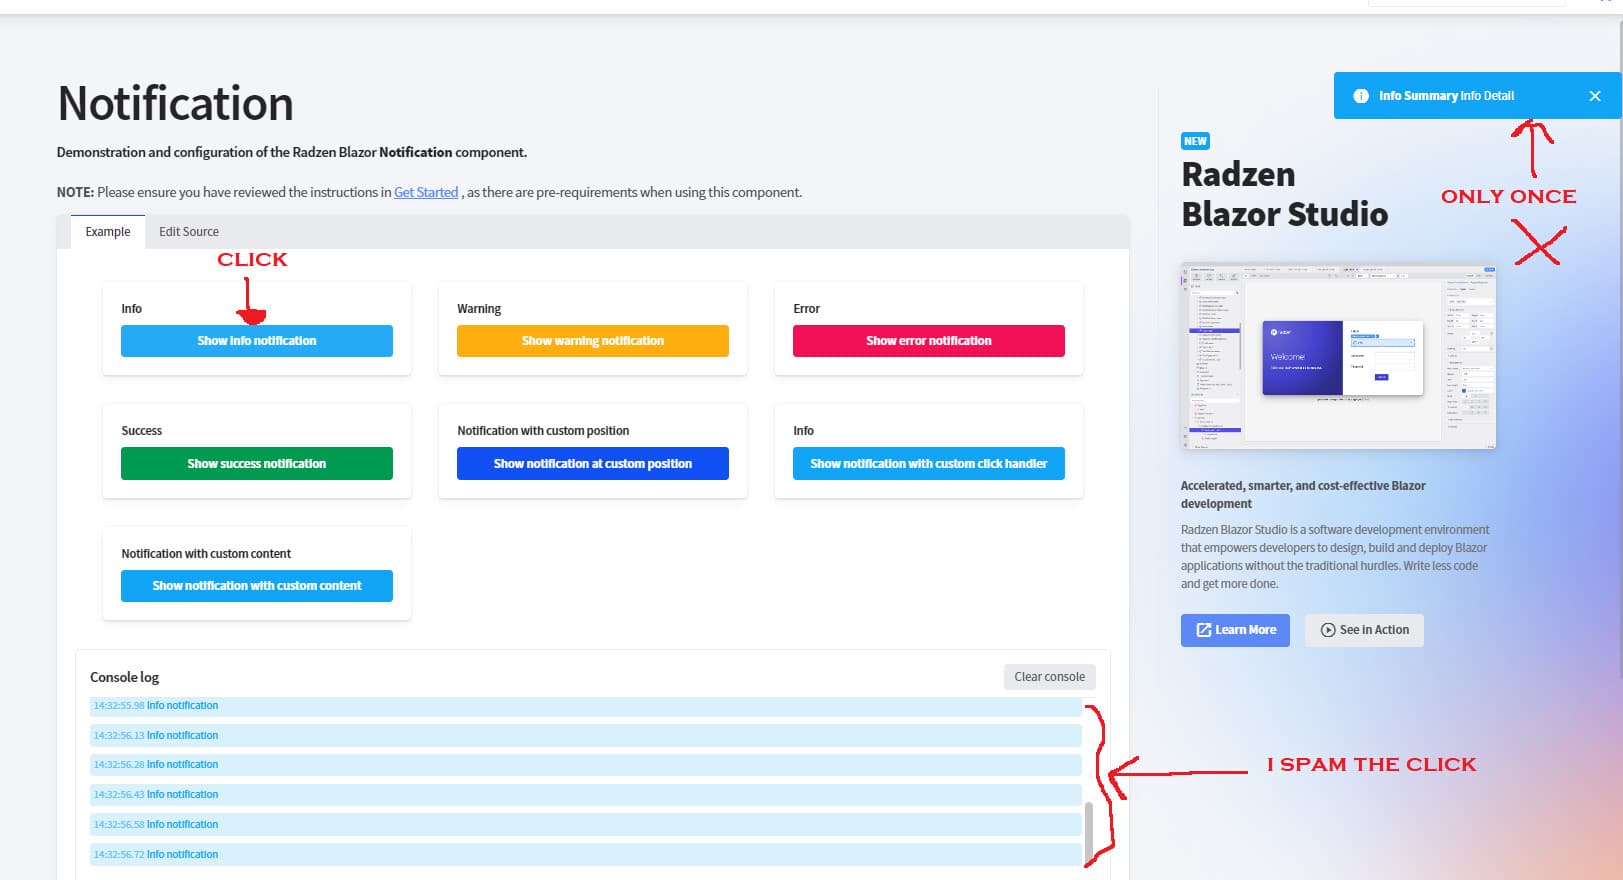
Task: Click Show notification with custom content
Action: click(257, 586)
